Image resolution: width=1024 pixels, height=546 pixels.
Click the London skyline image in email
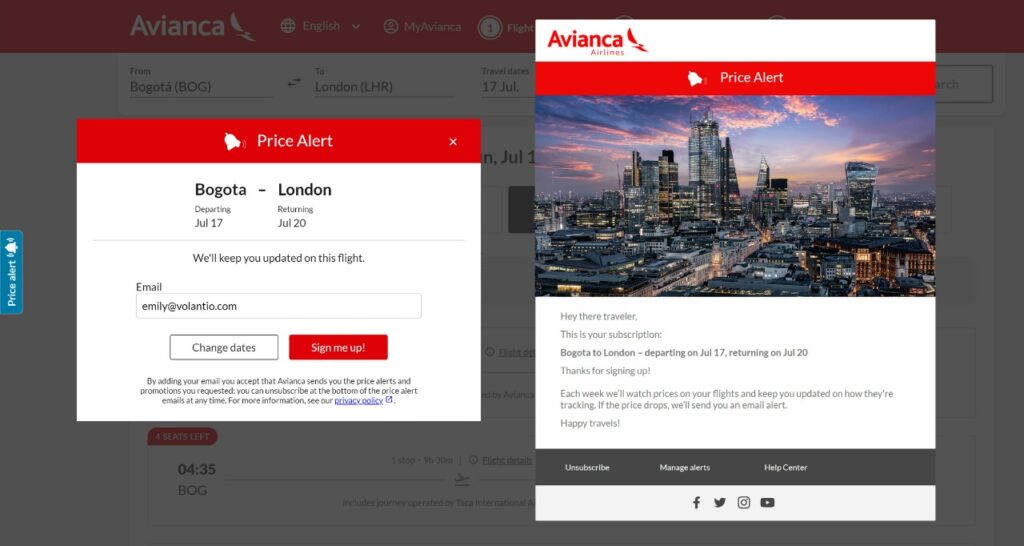pos(735,196)
